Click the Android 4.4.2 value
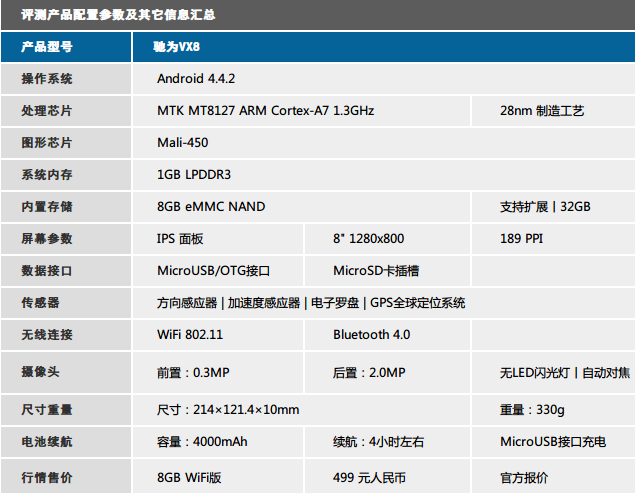This screenshot has width=635, height=493. 196,79
